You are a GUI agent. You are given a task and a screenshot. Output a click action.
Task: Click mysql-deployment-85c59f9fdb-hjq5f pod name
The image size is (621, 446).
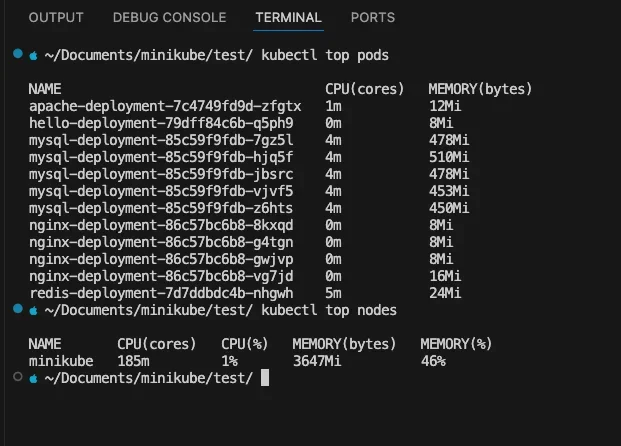pos(161,158)
